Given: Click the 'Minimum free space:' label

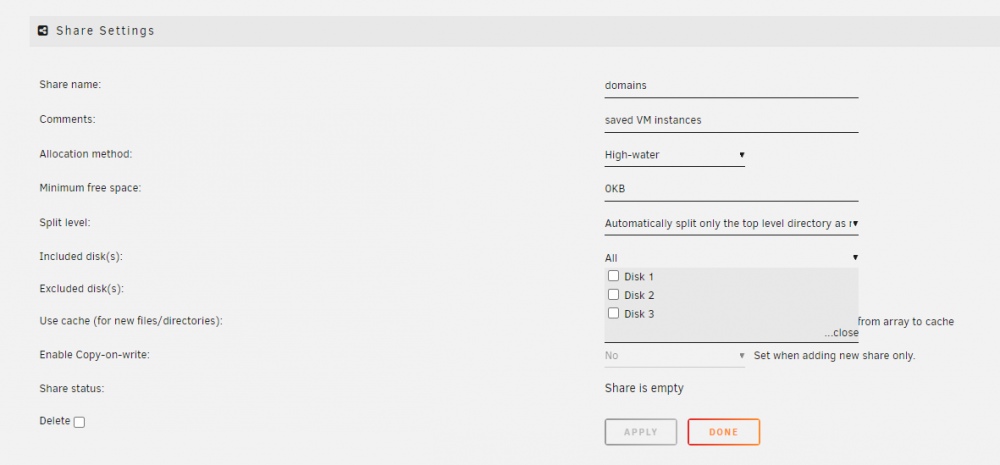Looking at the screenshot, I should pos(90,188).
